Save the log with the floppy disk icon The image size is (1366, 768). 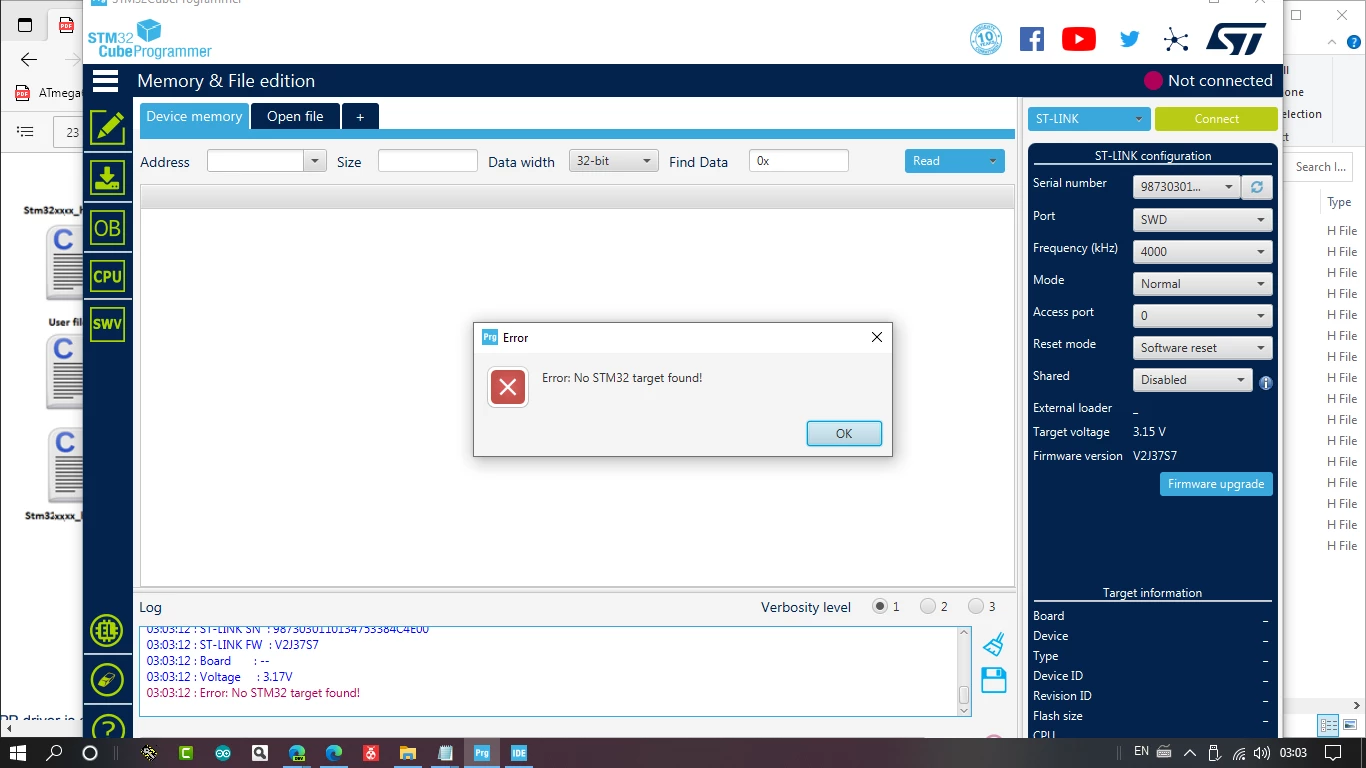point(994,680)
